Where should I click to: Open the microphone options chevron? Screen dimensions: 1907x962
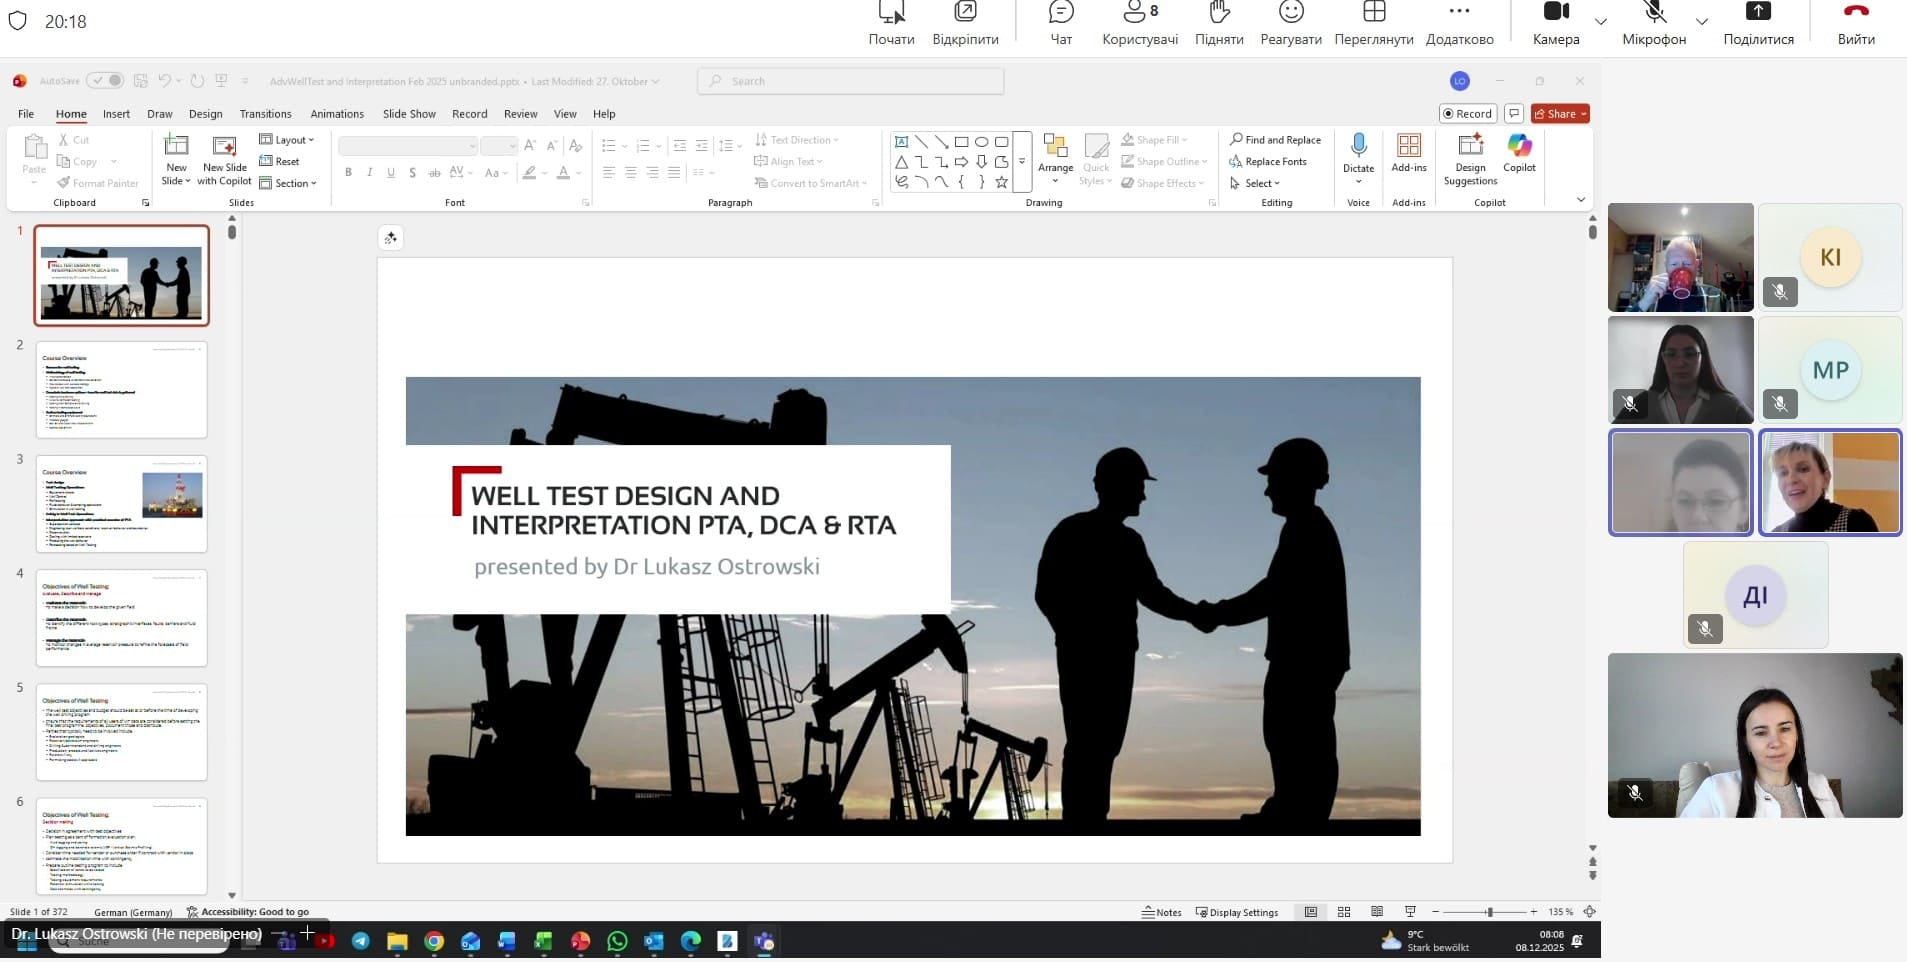(1701, 21)
